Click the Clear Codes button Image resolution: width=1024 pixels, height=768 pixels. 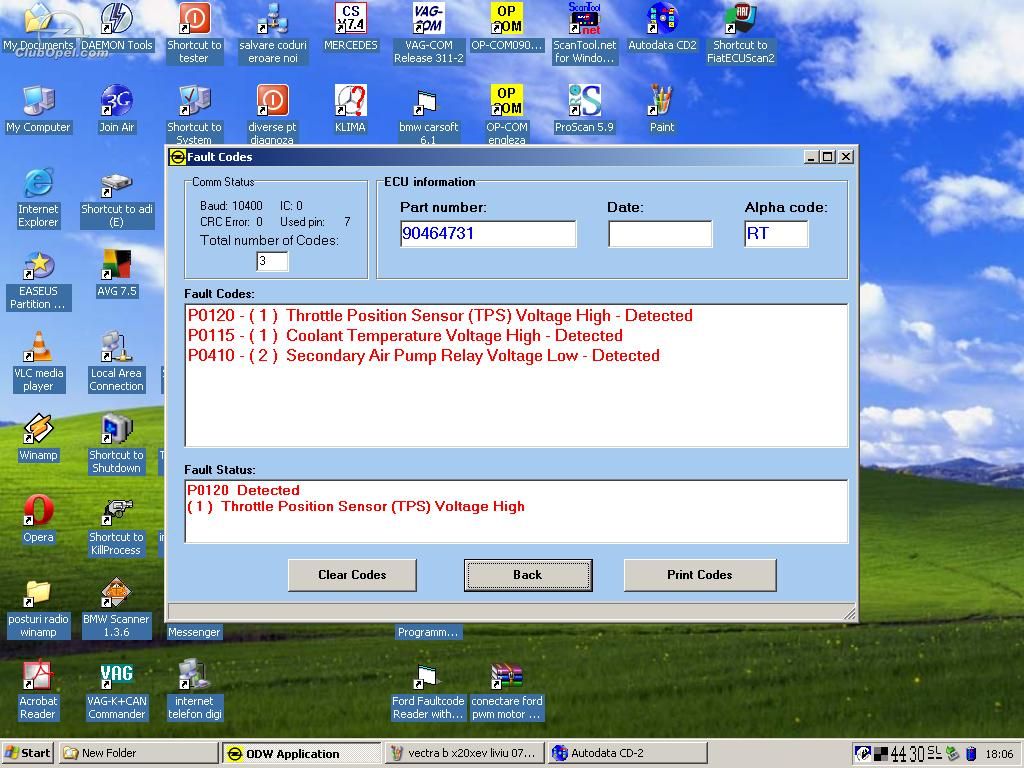[352, 575]
